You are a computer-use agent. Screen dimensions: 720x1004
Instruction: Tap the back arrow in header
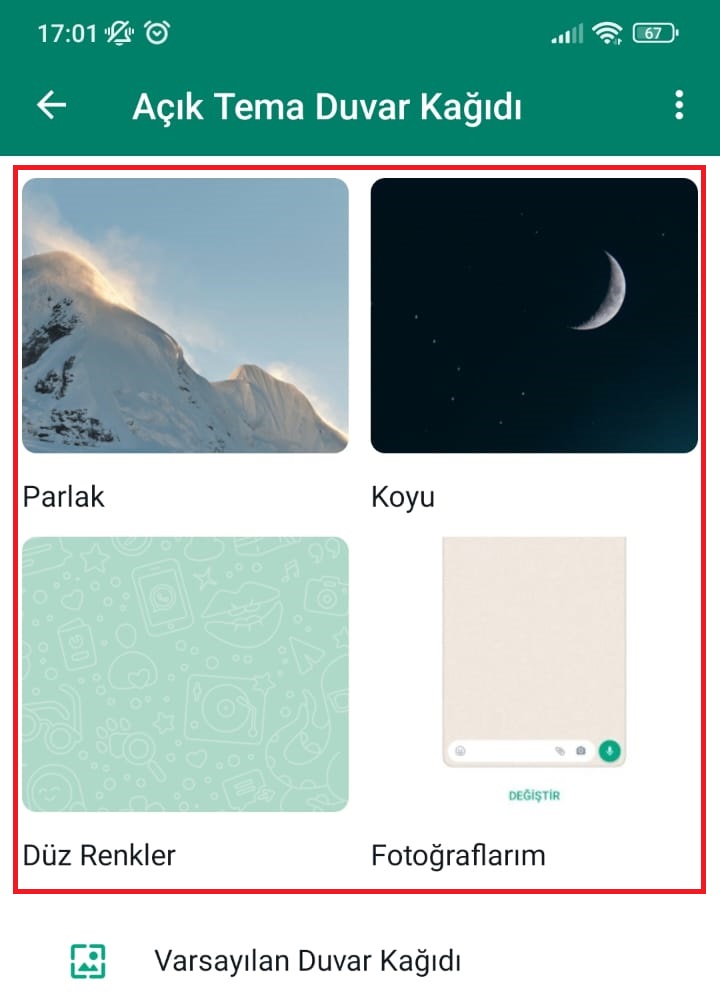pyautogui.click(x=51, y=105)
